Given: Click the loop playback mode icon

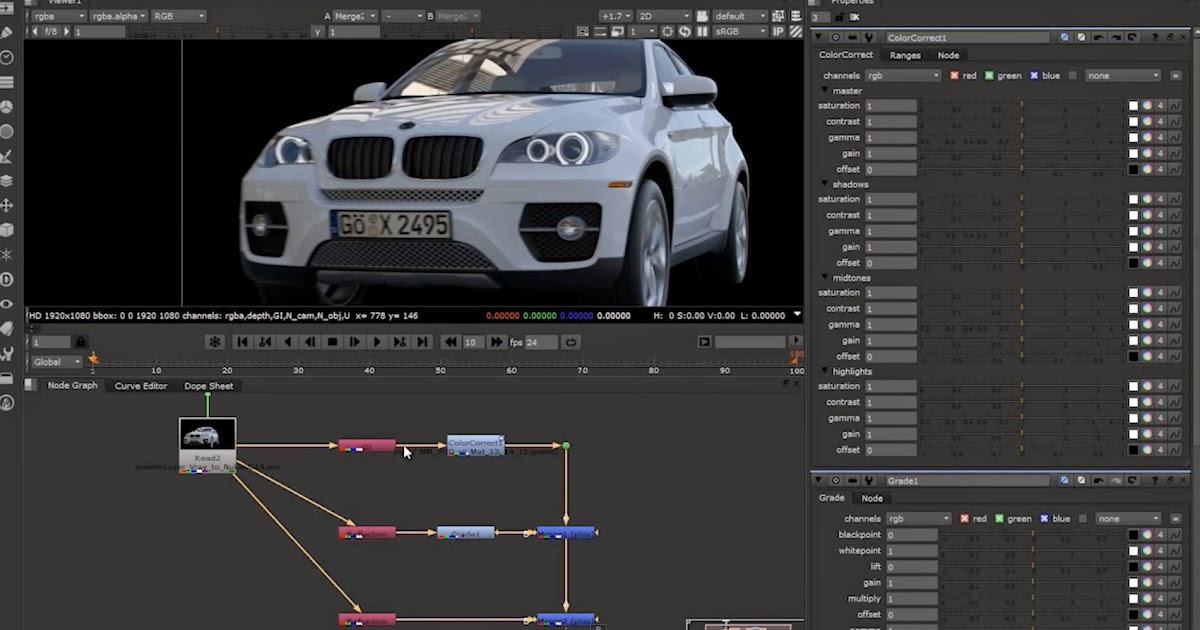Looking at the screenshot, I should click(571, 342).
